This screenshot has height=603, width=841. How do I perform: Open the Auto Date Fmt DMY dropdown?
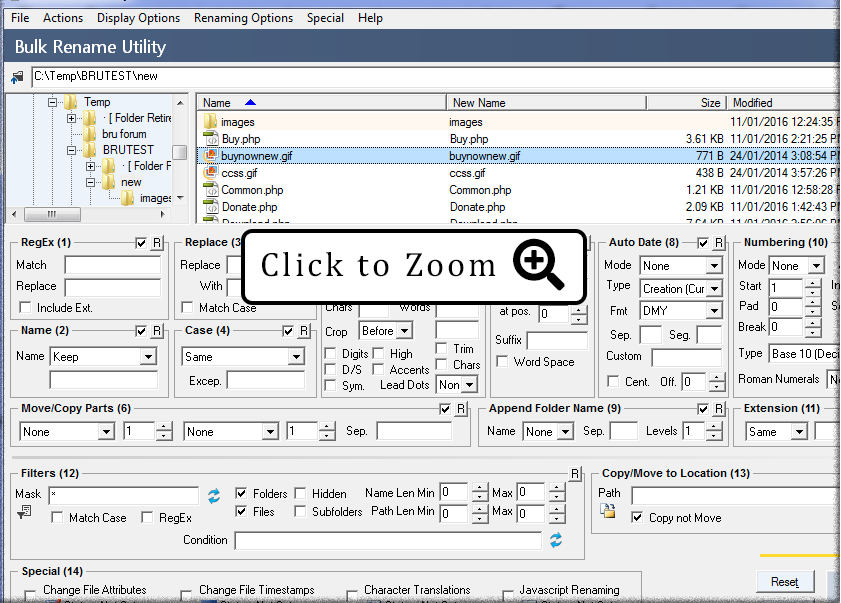(714, 311)
